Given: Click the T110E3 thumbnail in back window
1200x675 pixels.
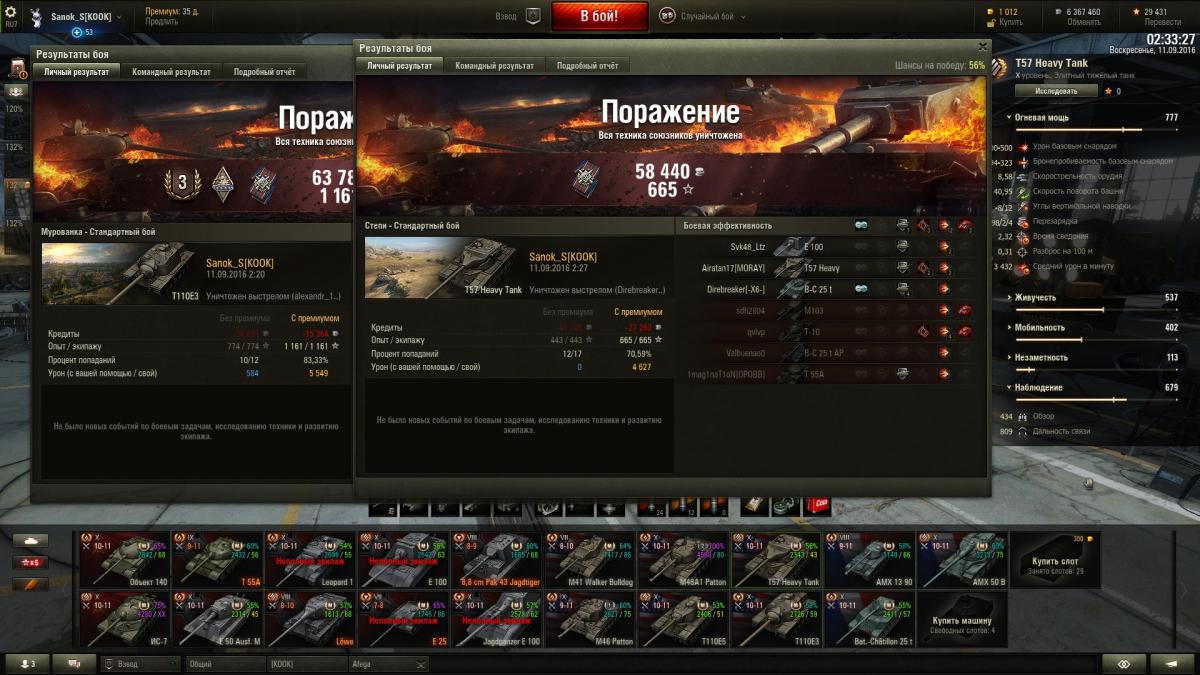Looking at the screenshot, I should point(120,272).
